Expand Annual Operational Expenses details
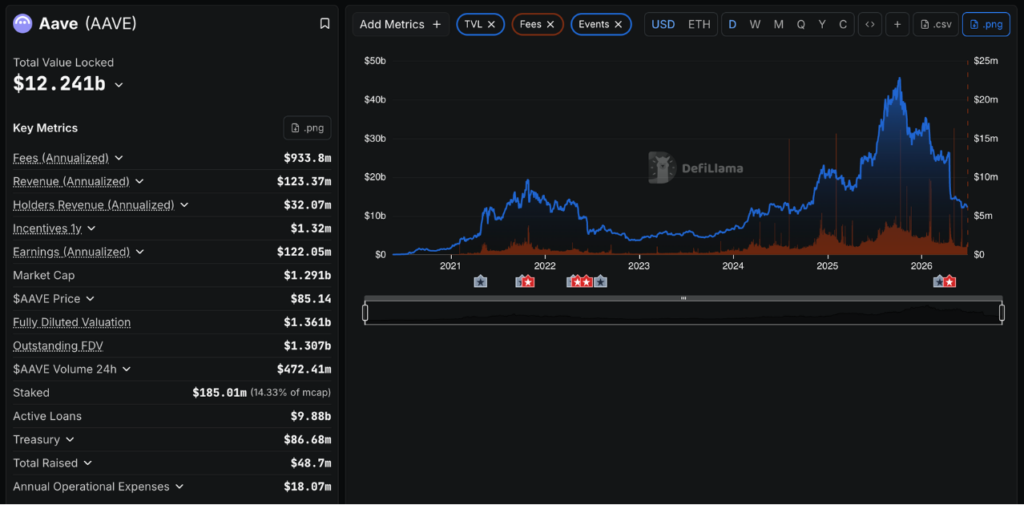This screenshot has height=505, width=1024. pyautogui.click(x=180, y=487)
